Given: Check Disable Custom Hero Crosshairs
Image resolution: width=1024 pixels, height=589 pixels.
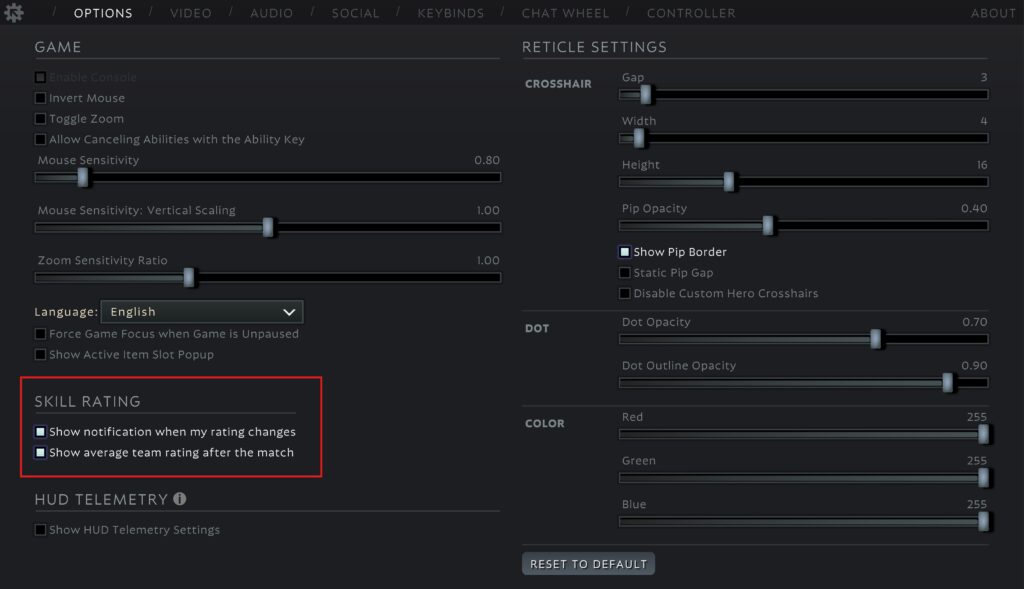Looking at the screenshot, I should point(625,294).
